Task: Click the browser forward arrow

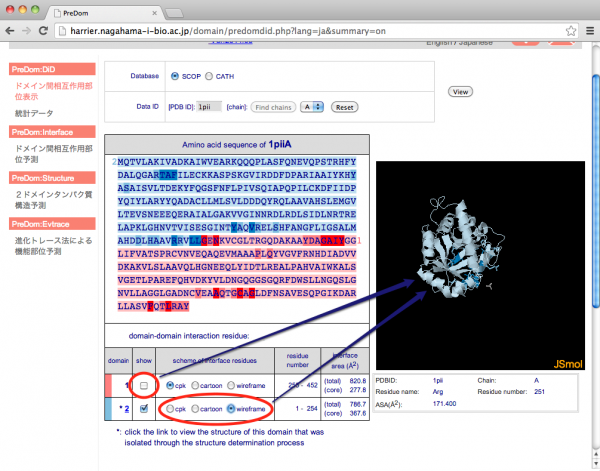Action: pos(28,33)
